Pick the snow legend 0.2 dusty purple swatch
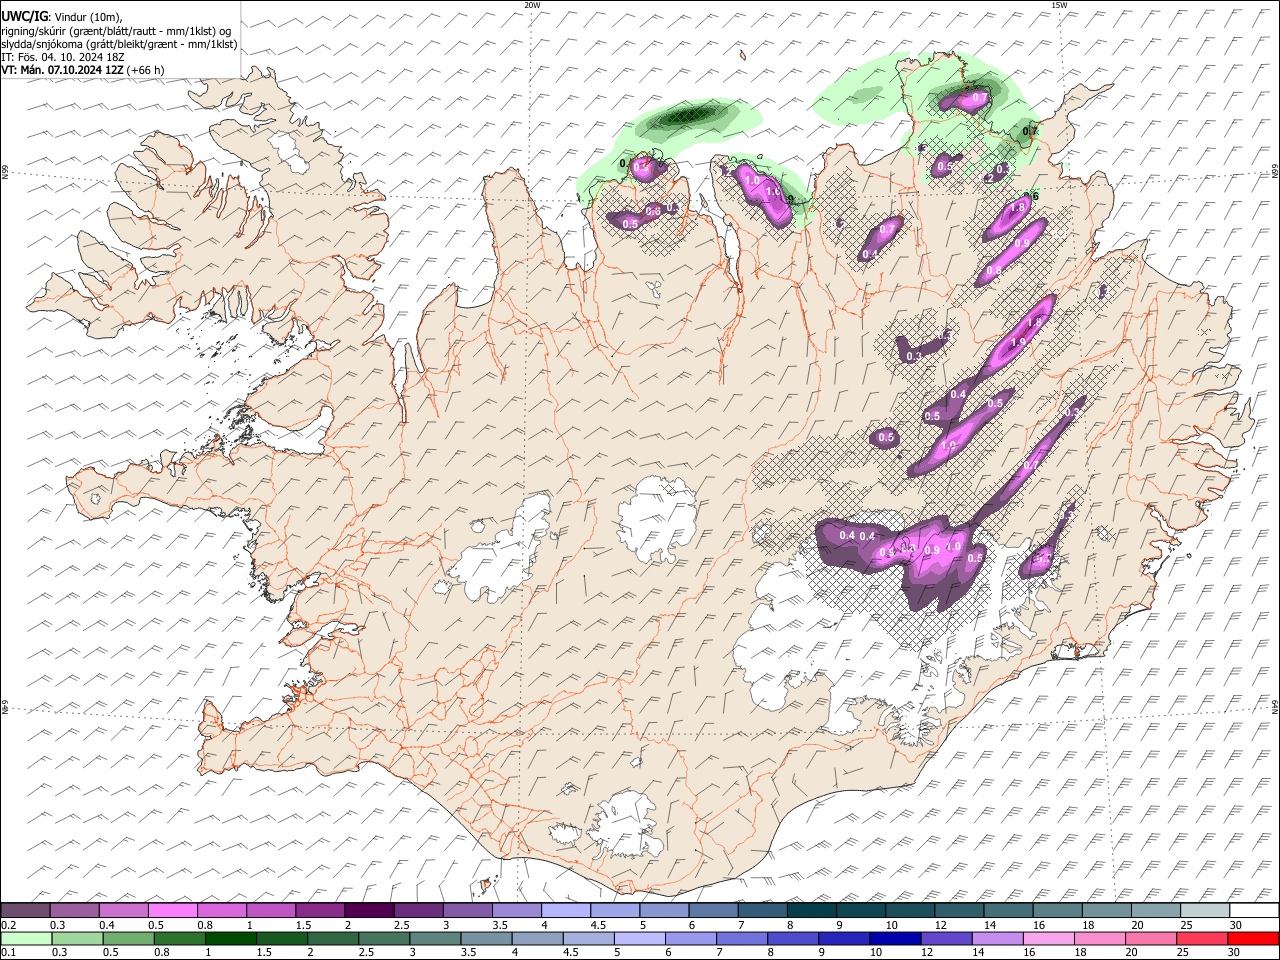This screenshot has height=960, width=1280. (25, 911)
